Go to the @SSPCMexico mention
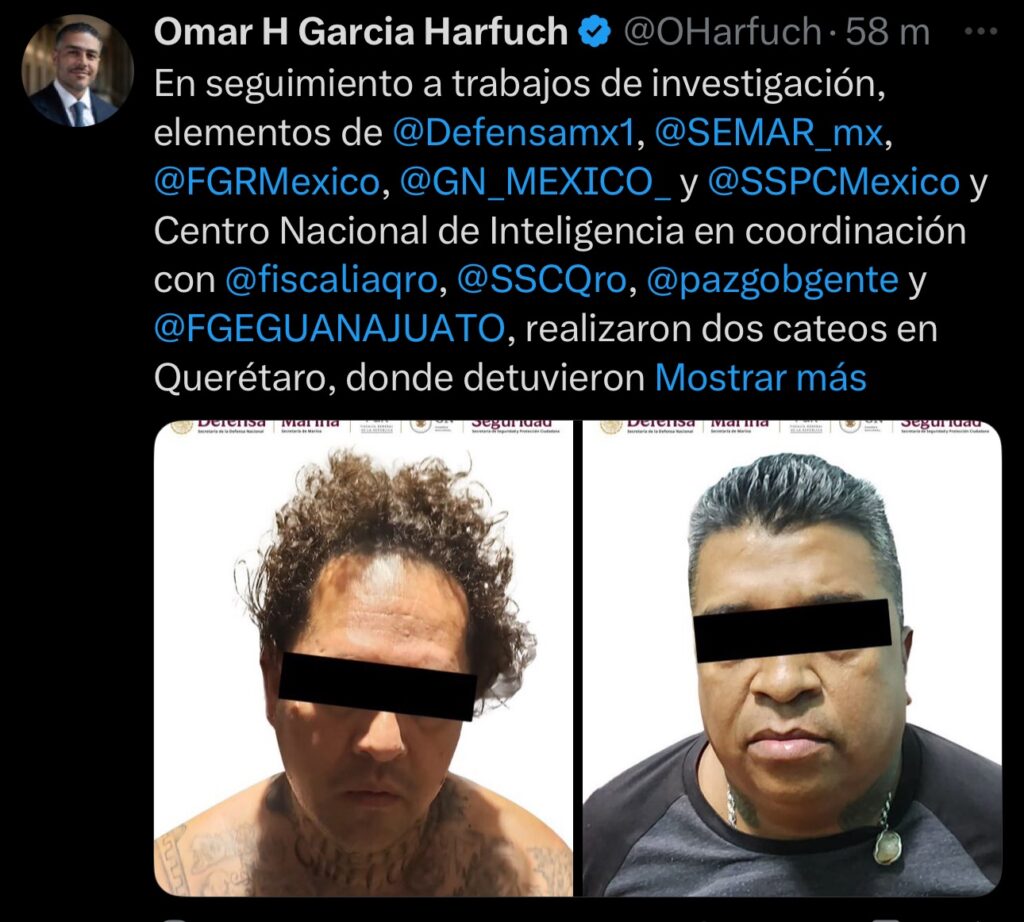Viewport: 1024px width, 922px height. tap(834, 182)
